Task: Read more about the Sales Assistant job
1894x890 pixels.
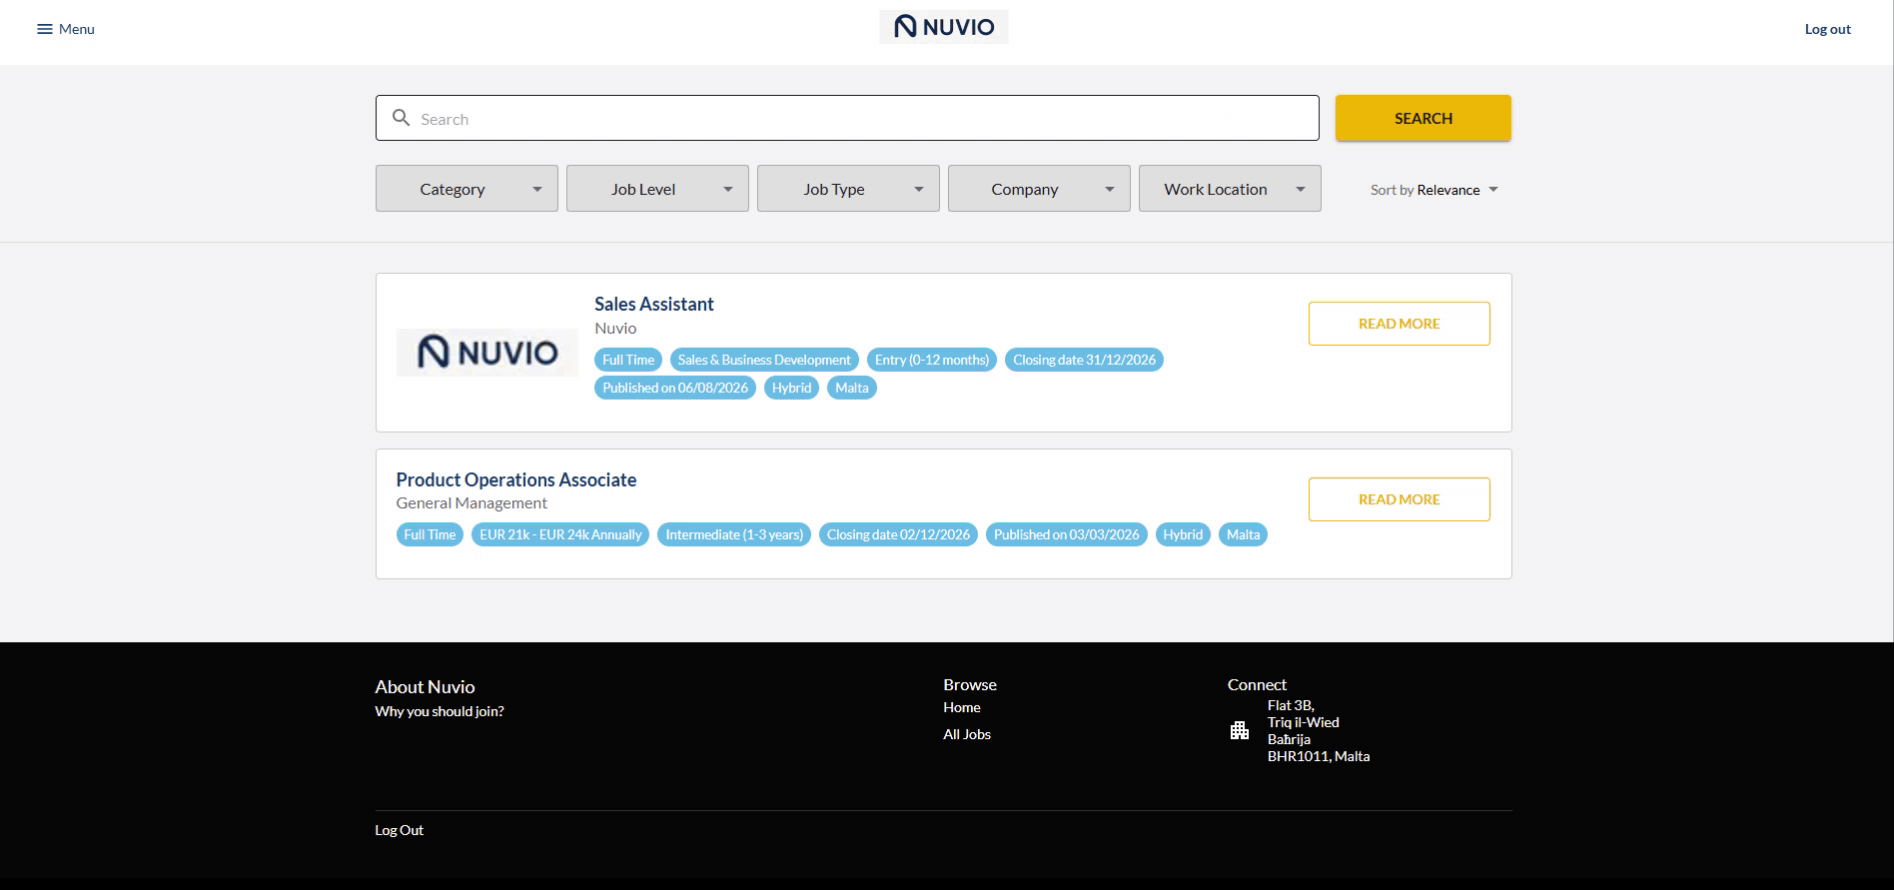Action: pos(1399,324)
